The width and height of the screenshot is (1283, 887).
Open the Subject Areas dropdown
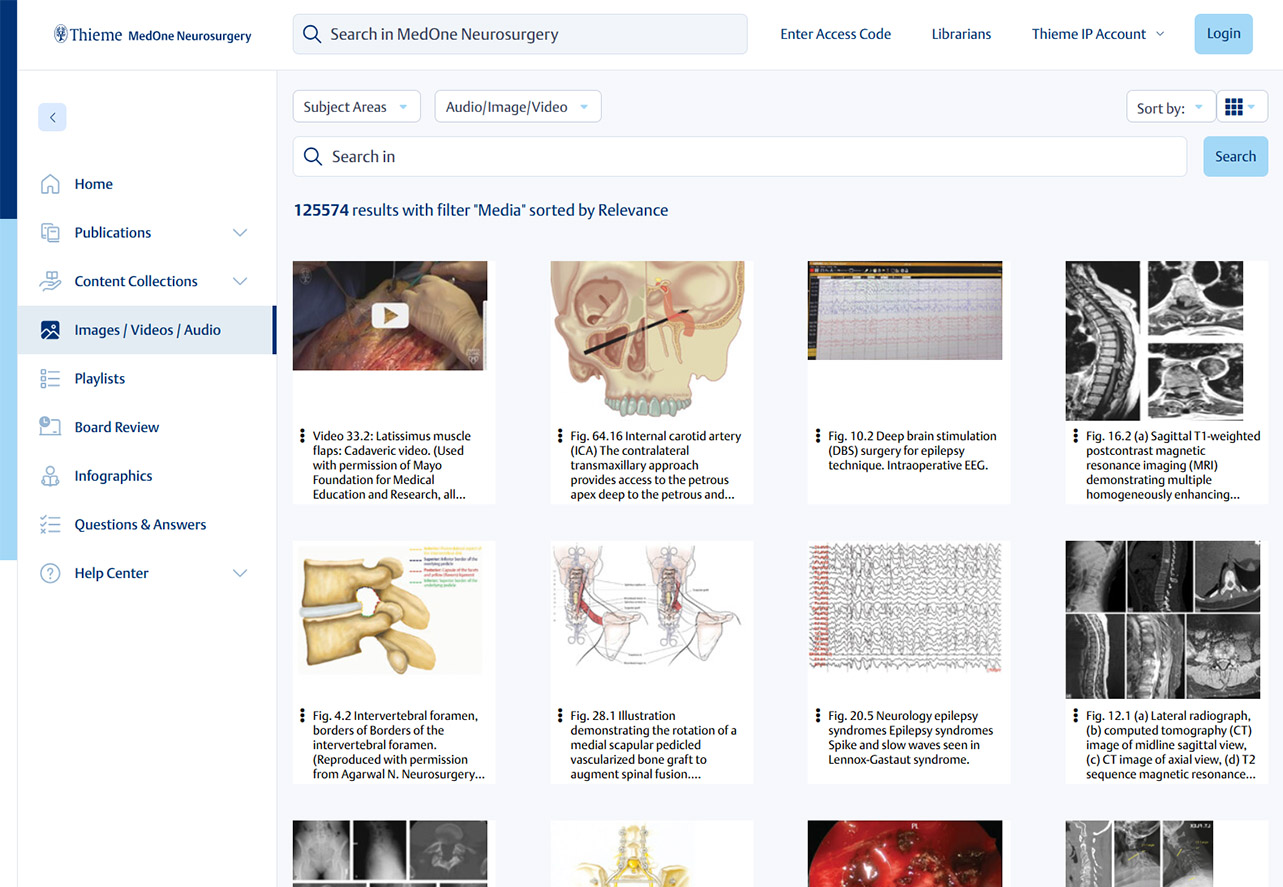[x=356, y=107]
